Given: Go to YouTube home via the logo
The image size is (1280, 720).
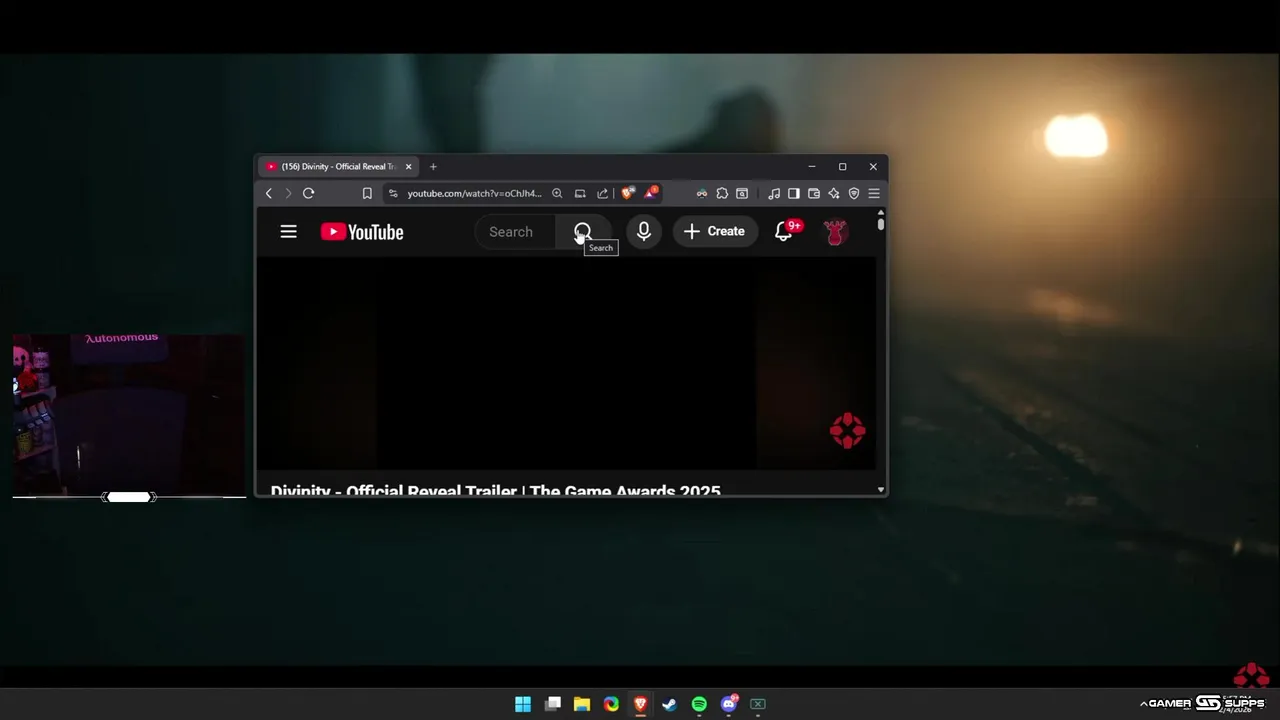Looking at the screenshot, I should pyautogui.click(x=362, y=232).
